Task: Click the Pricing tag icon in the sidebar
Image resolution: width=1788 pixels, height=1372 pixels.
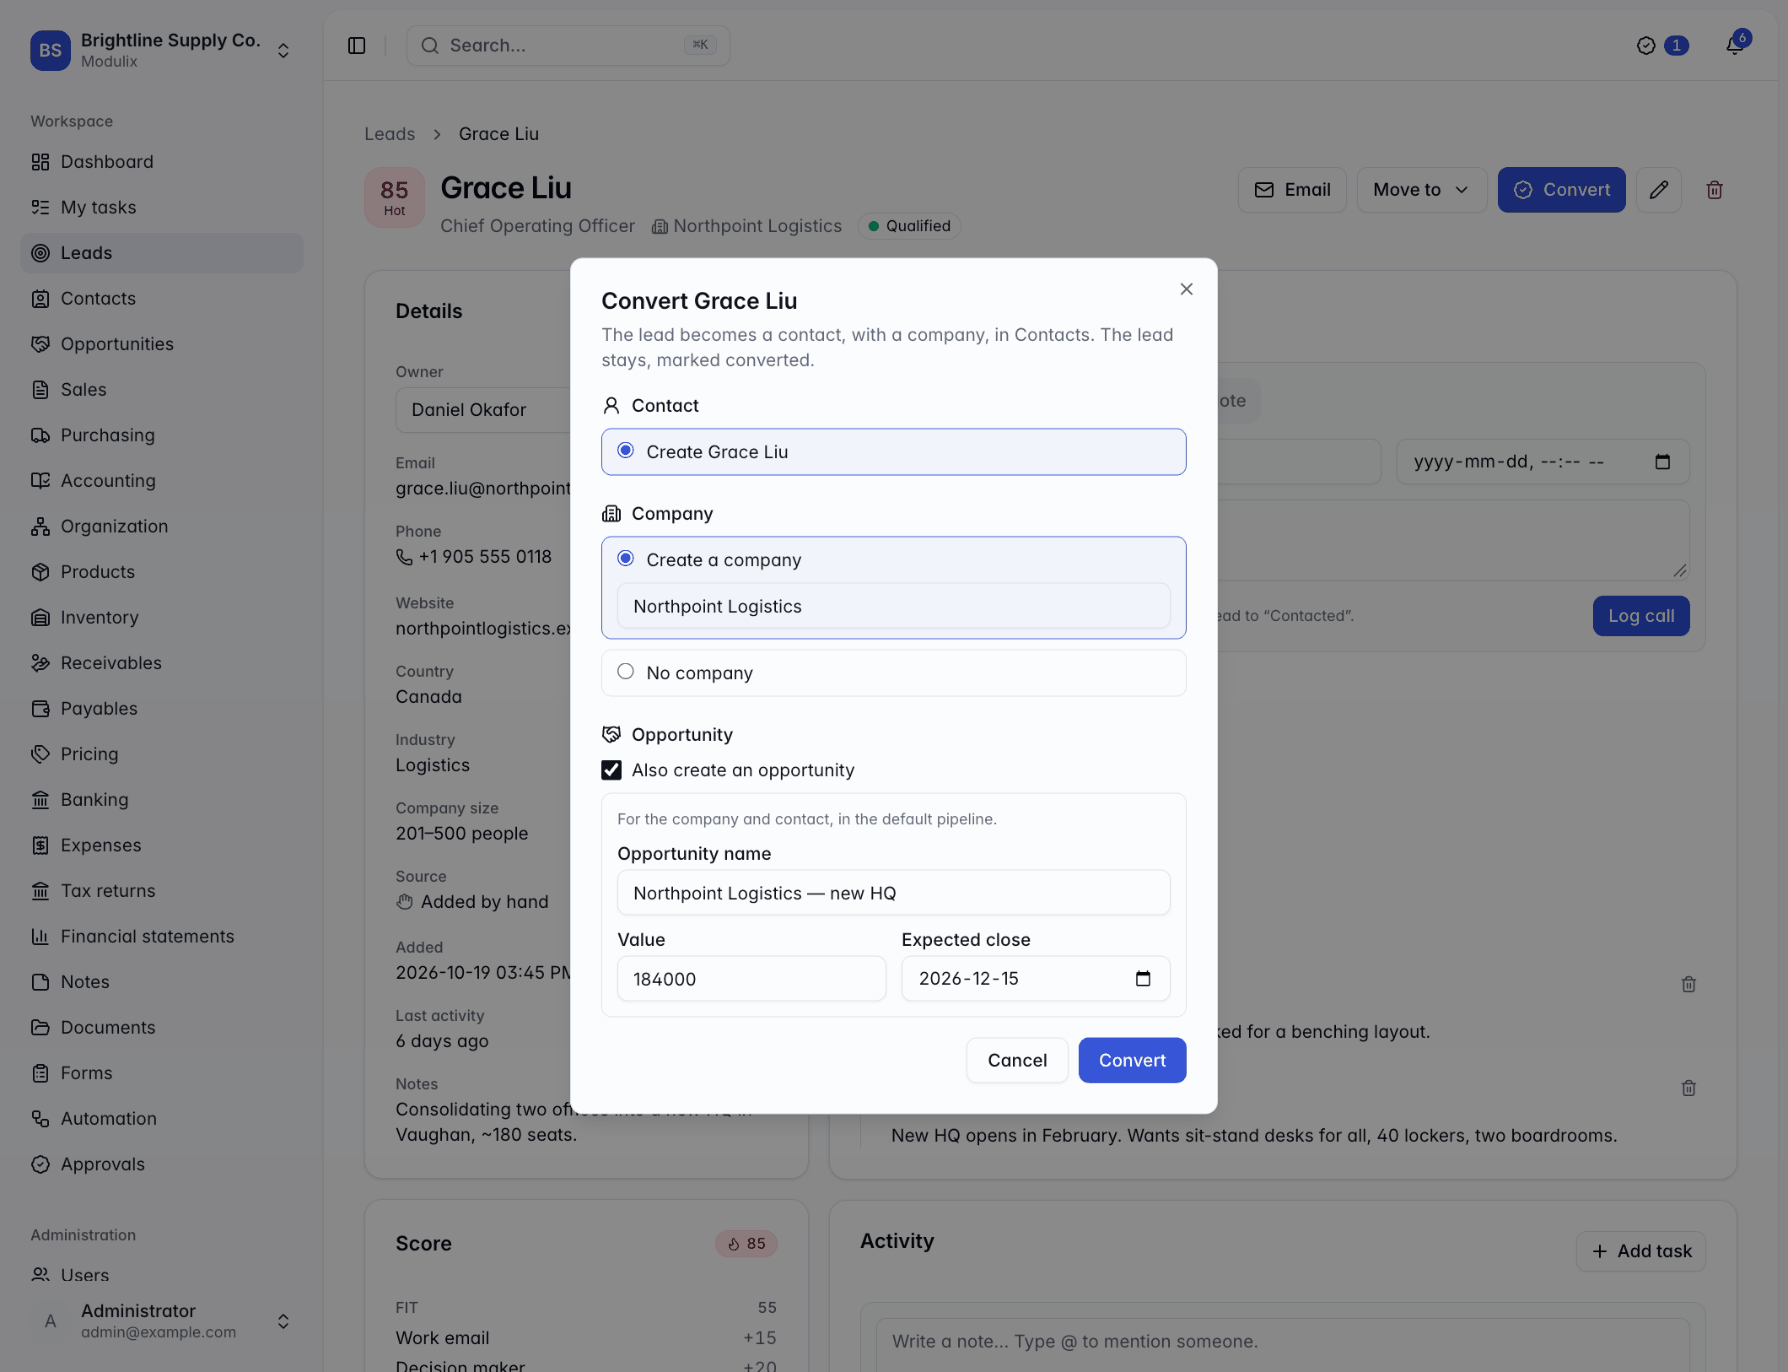Action: (40, 754)
